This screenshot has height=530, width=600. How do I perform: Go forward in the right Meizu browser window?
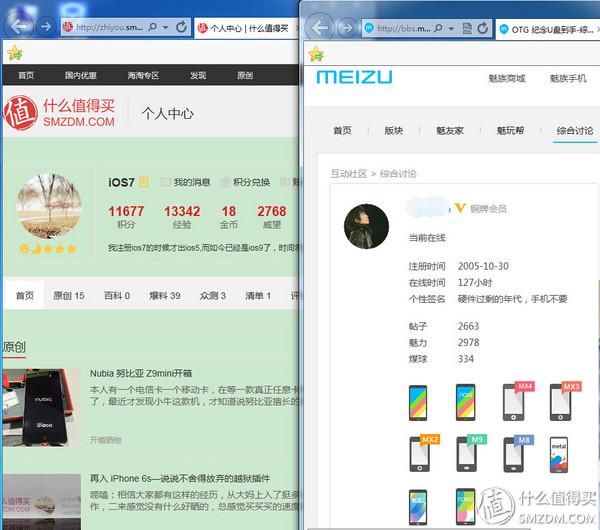[347, 28]
